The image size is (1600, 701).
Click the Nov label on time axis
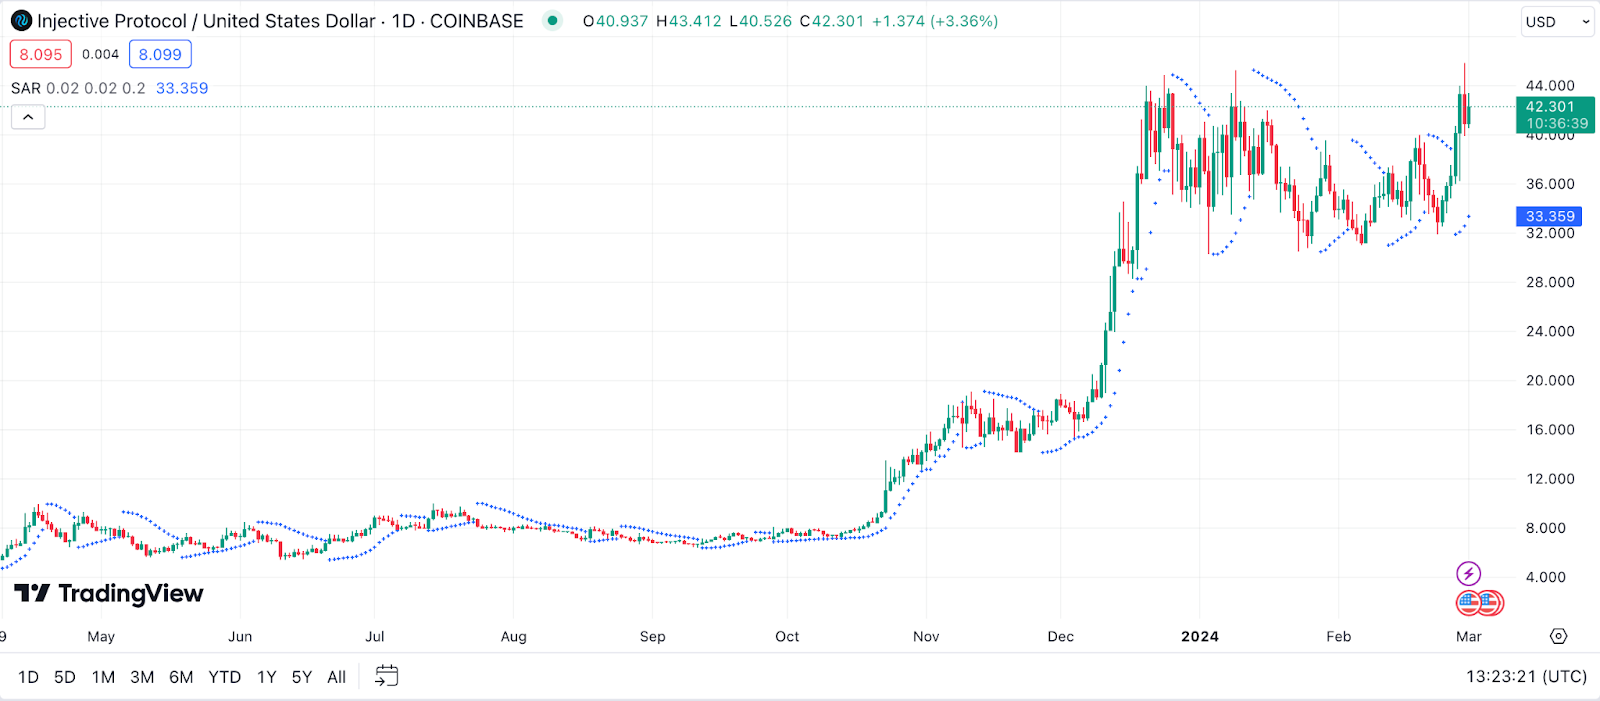[926, 637]
